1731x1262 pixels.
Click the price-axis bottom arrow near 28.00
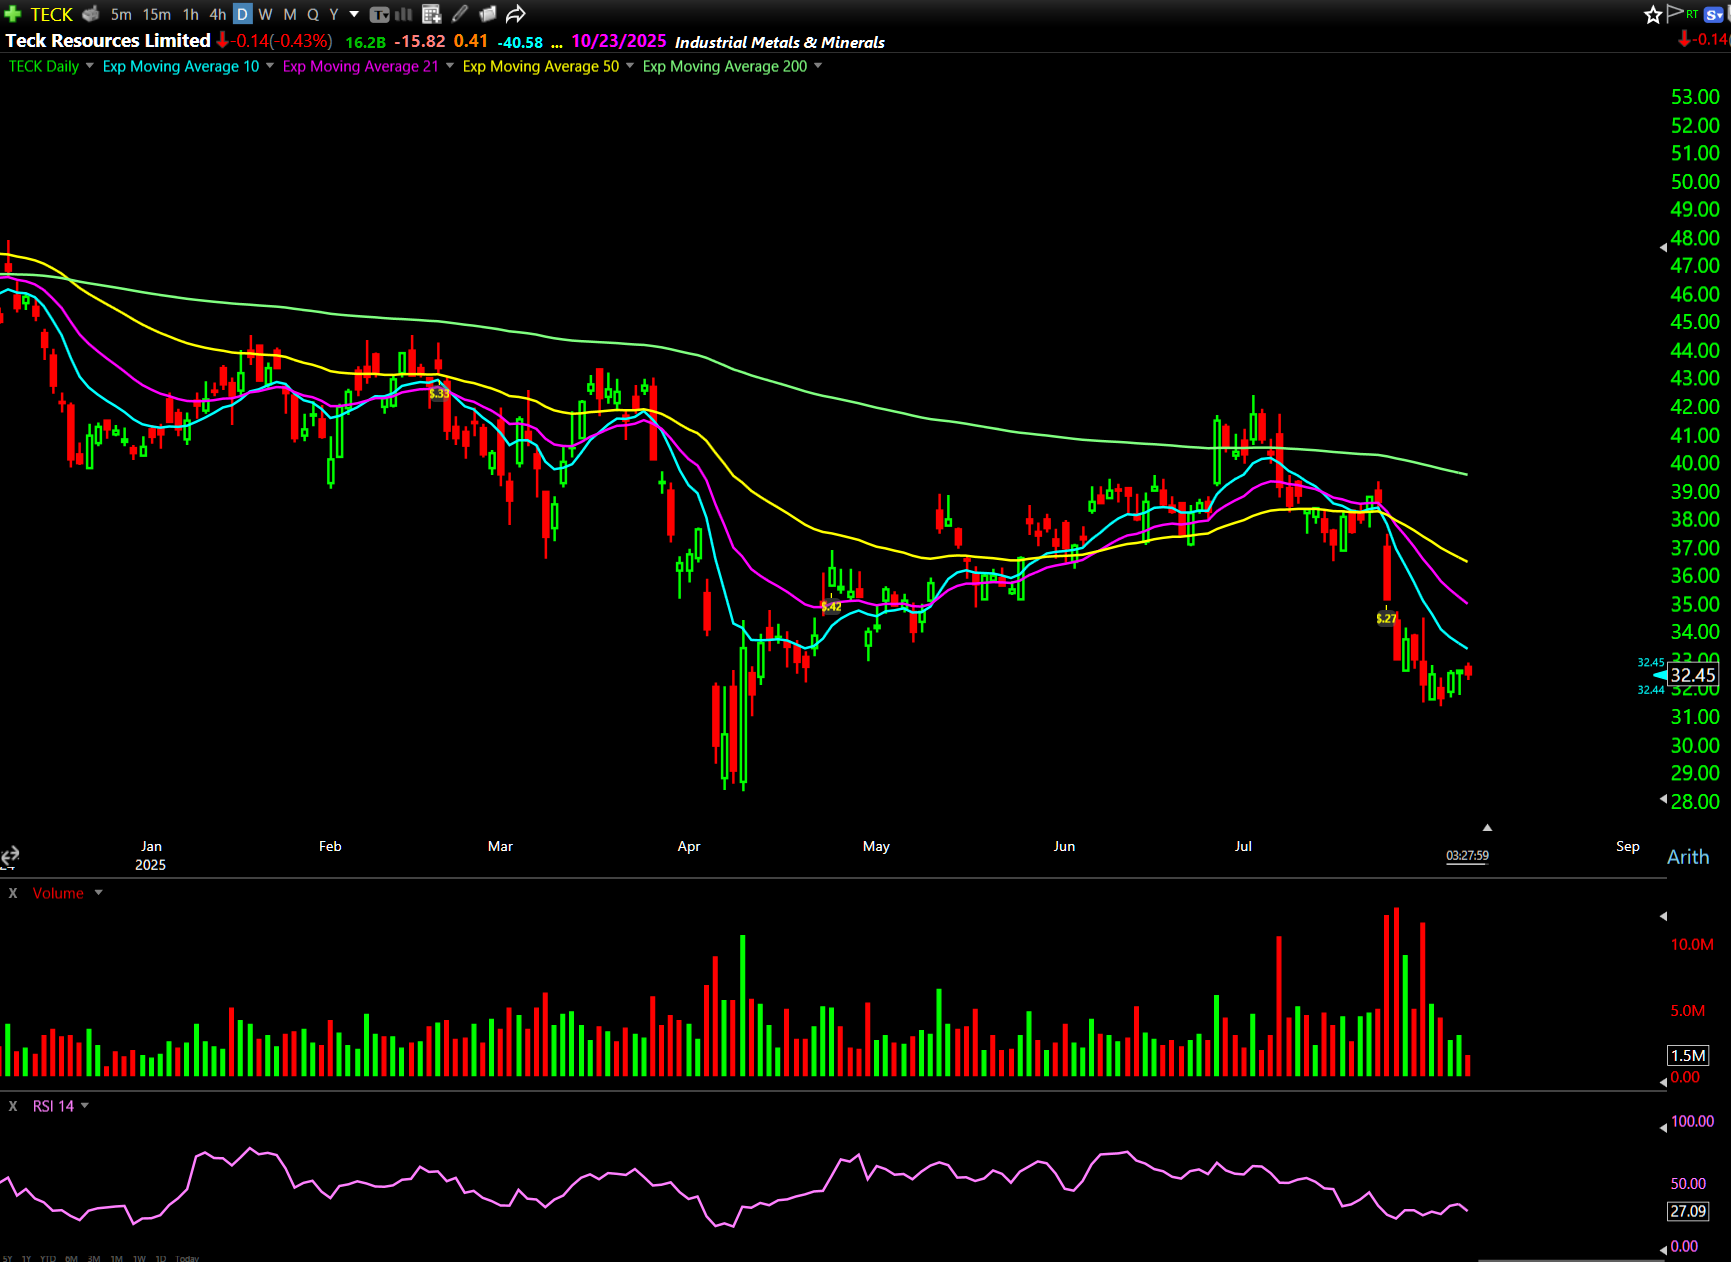tap(1663, 798)
